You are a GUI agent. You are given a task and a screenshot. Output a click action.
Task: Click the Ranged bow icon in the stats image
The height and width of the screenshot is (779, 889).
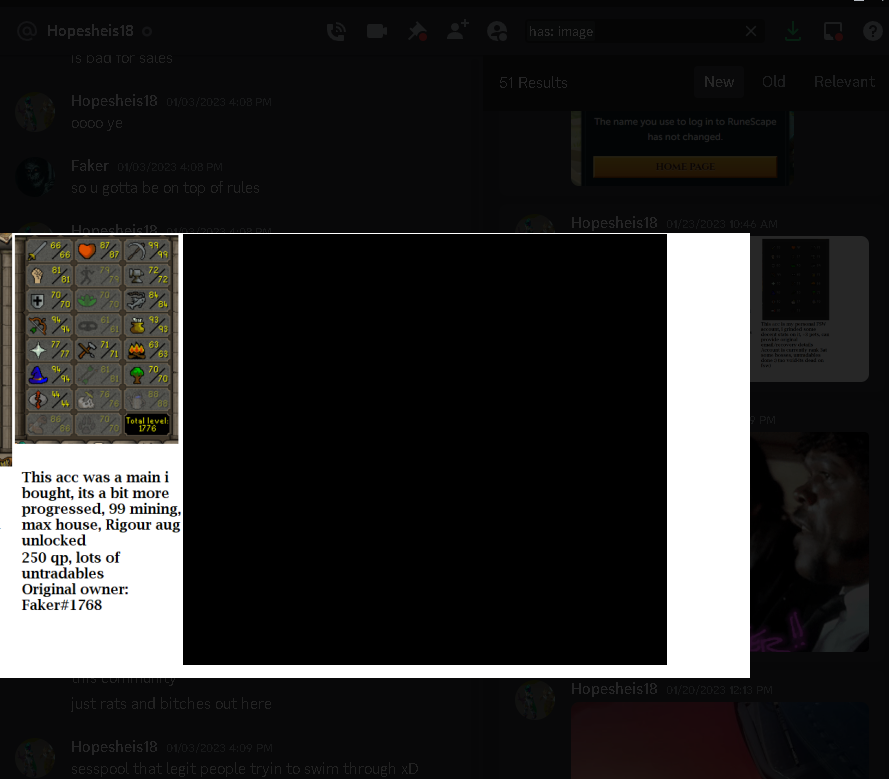(37, 325)
